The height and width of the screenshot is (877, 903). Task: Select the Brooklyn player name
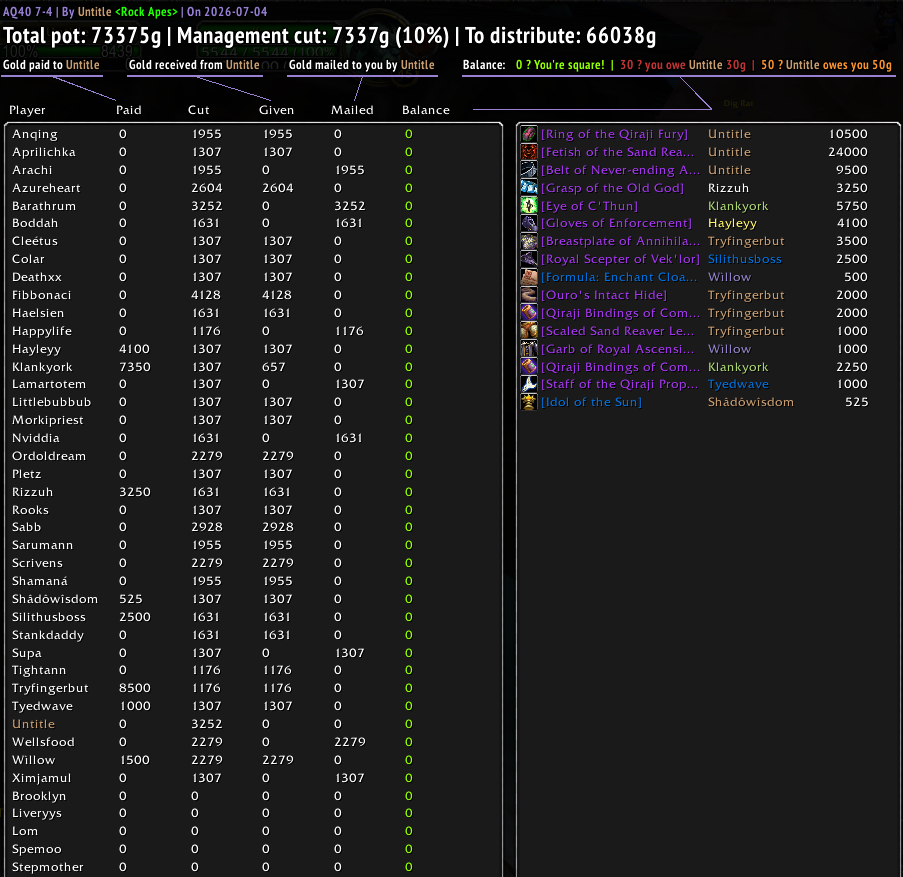point(39,796)
